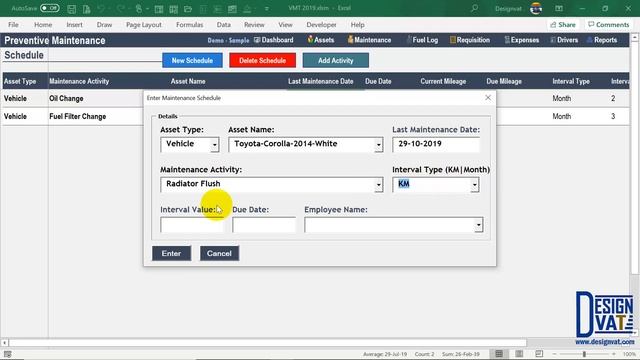Click the Month cell in Oil Change row
This screenshot has height=360, width=640.
pyautogui.click(x=562, y=99)
